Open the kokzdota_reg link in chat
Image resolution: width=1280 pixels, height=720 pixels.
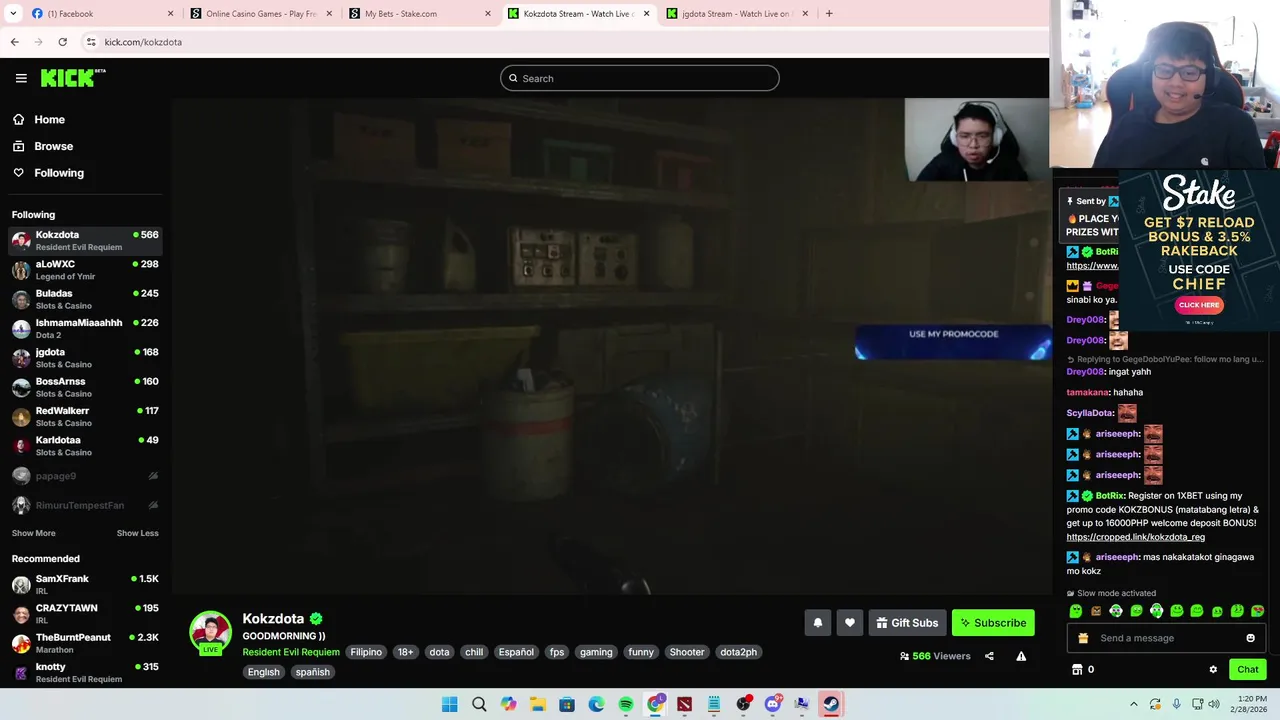click(x=1135, y=537)
